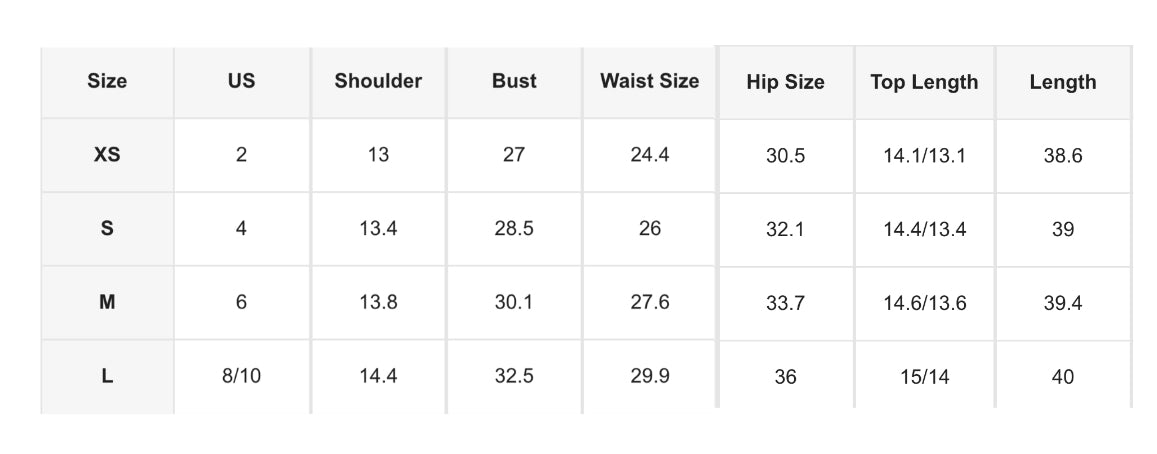Select the S size row label
Viewport: 1157px width, 454px height.
[107, 229]
